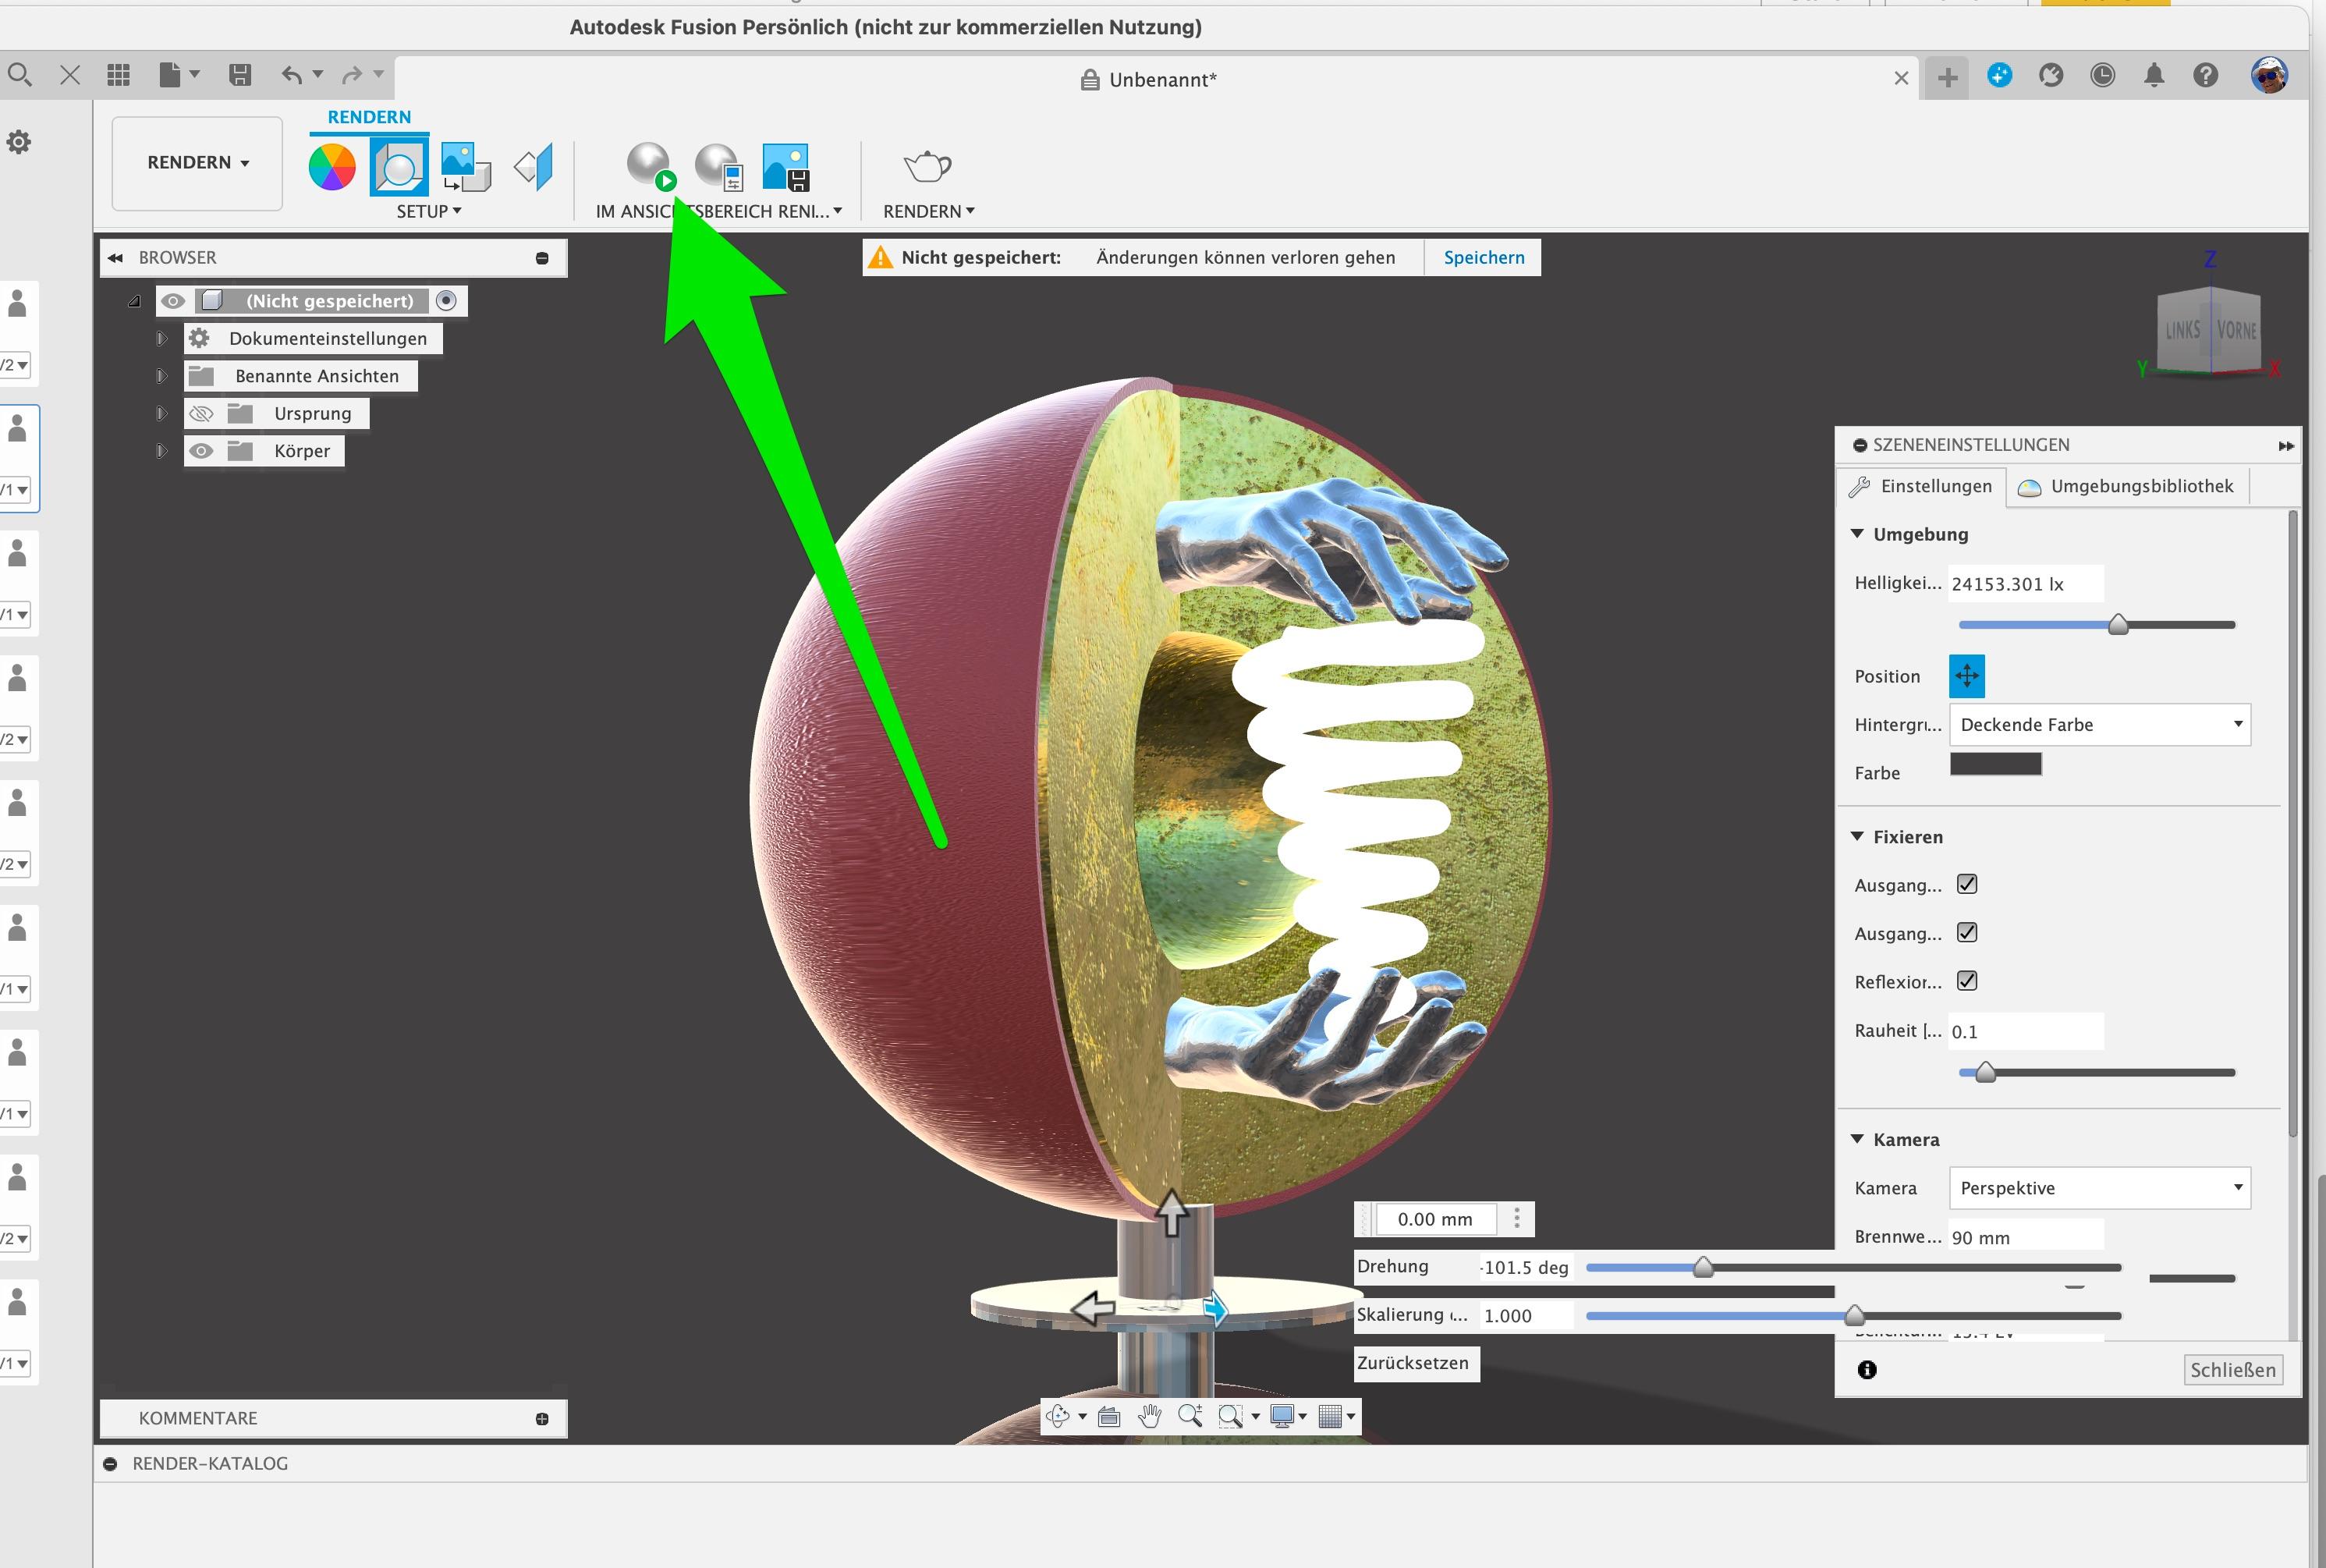The height and width of the screenshot is (1568, 2326).
Task: Open job status clock icon
Action: pyautogui.click(x=2102, y=75)
